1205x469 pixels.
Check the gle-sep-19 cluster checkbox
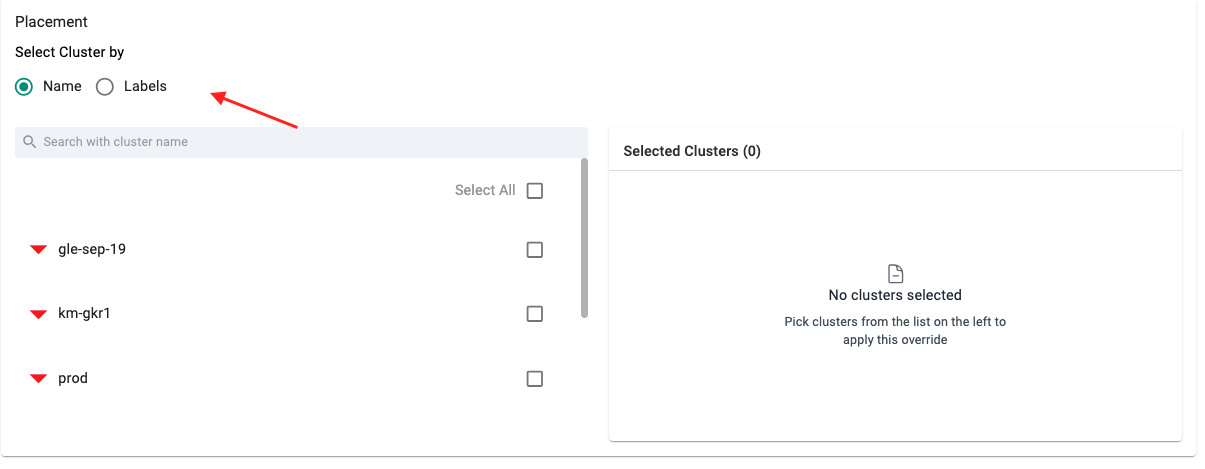pyautogui.click(x=535, y=250)
